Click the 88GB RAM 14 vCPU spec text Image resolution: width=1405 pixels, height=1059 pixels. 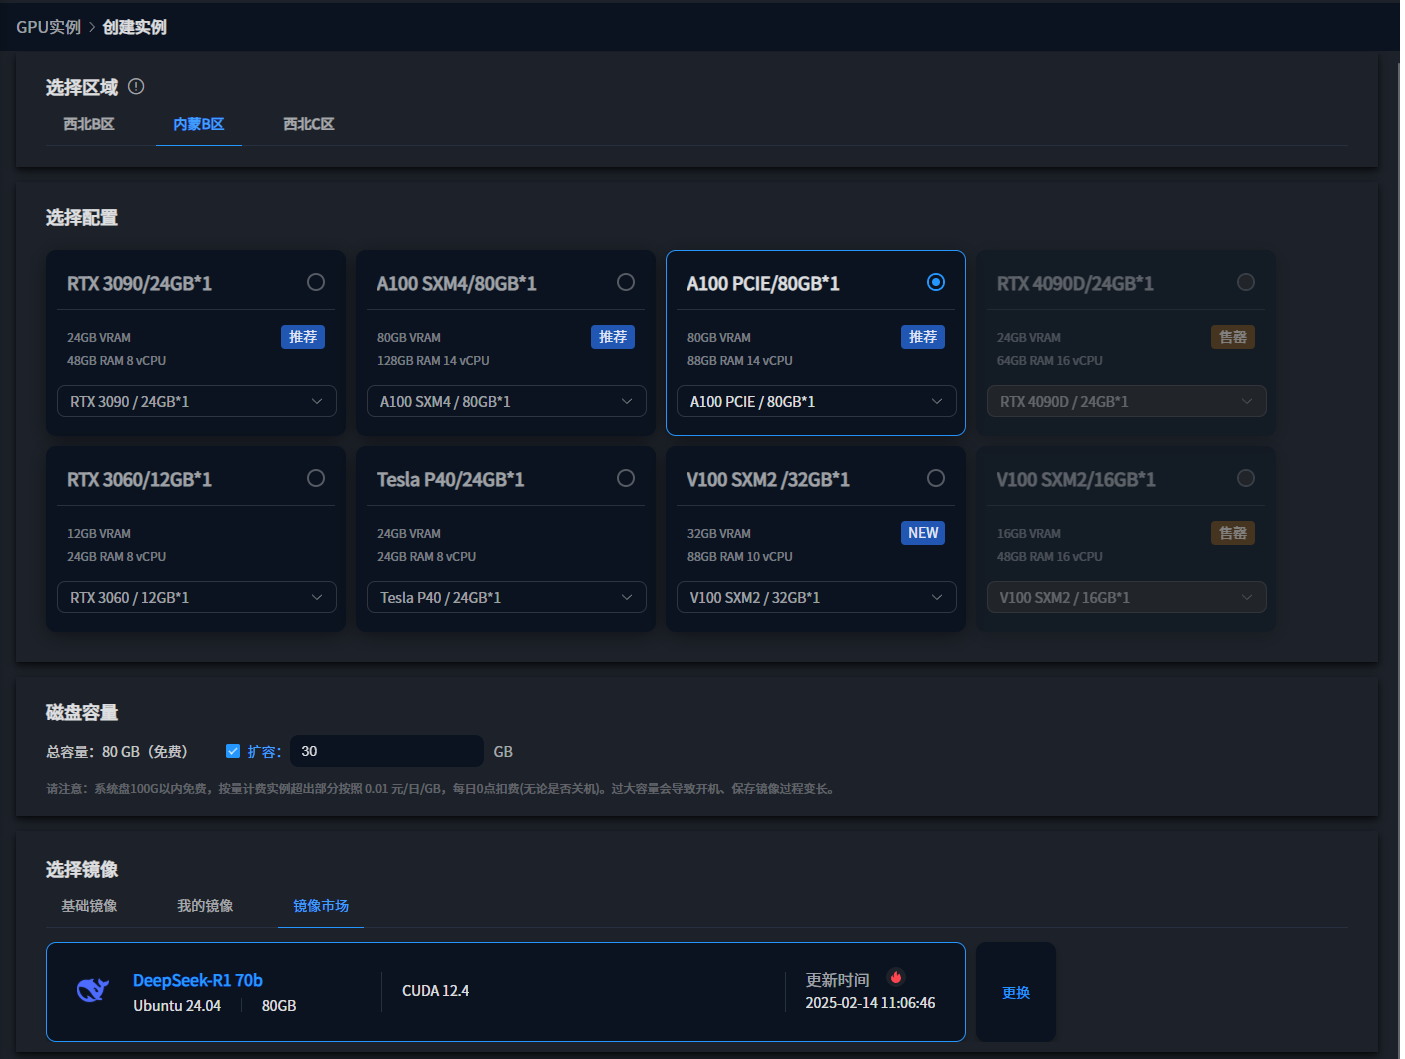pyautogui.click(x=740, y=360)
